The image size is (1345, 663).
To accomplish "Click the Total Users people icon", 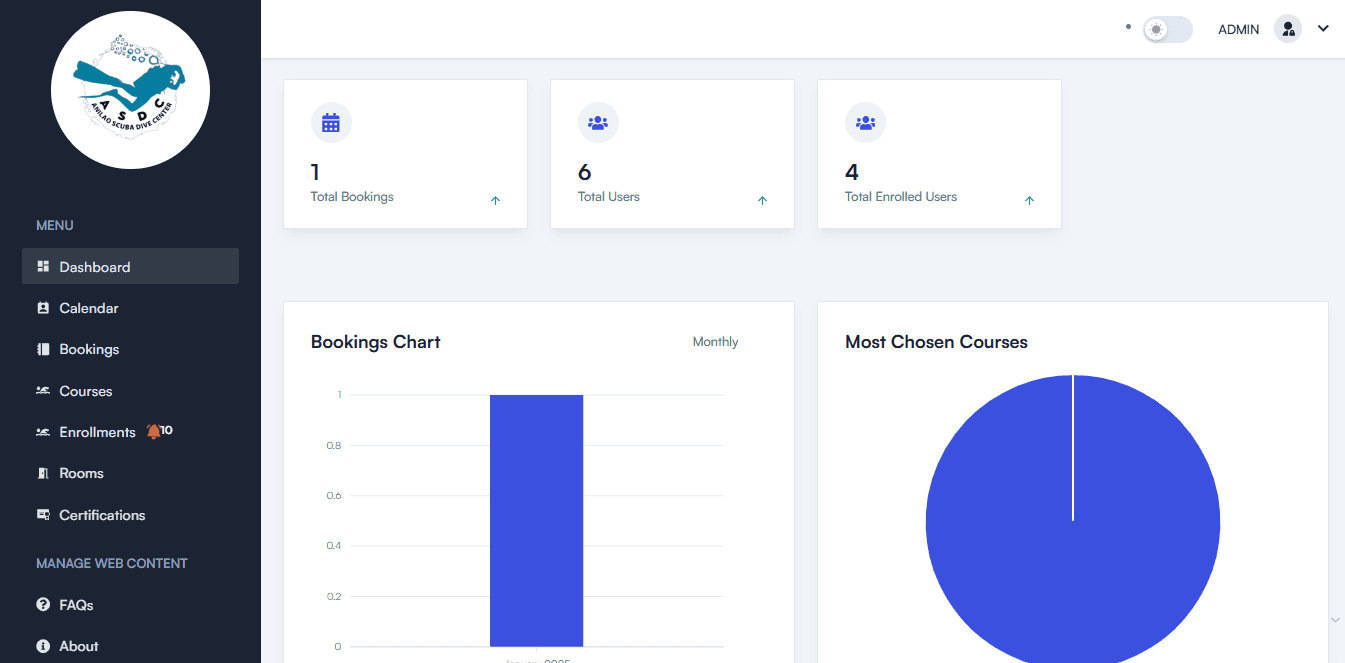I will tap(598, 123).
